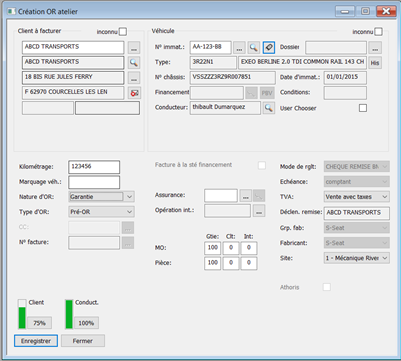Image resolution: width=401 pixels, height=361 pixels.
Task: Click the magnifier icon next to registration number
Action: 254,48
